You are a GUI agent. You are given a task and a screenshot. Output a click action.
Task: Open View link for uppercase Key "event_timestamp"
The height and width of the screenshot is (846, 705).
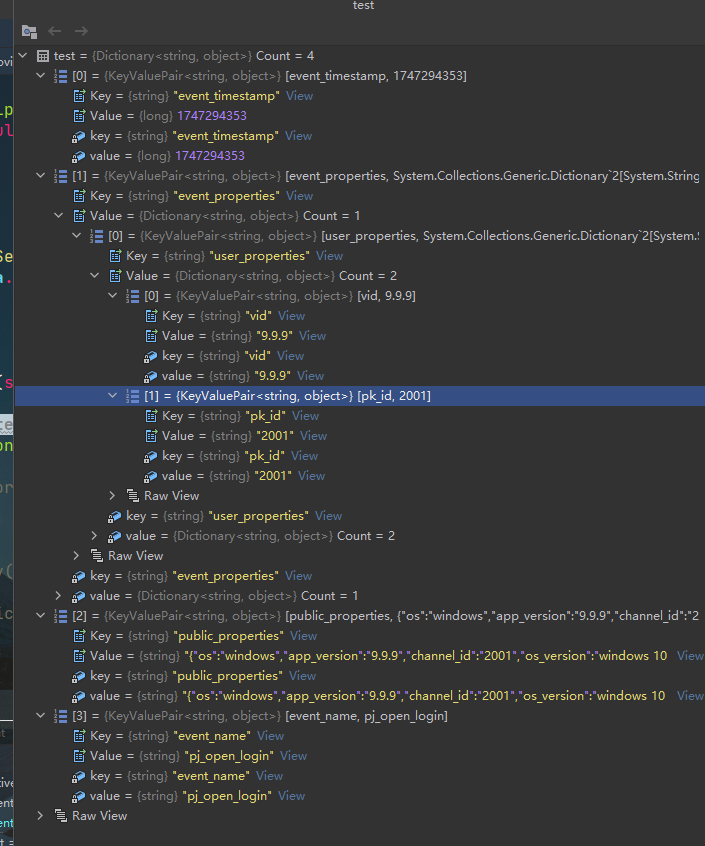coord(299,96)
